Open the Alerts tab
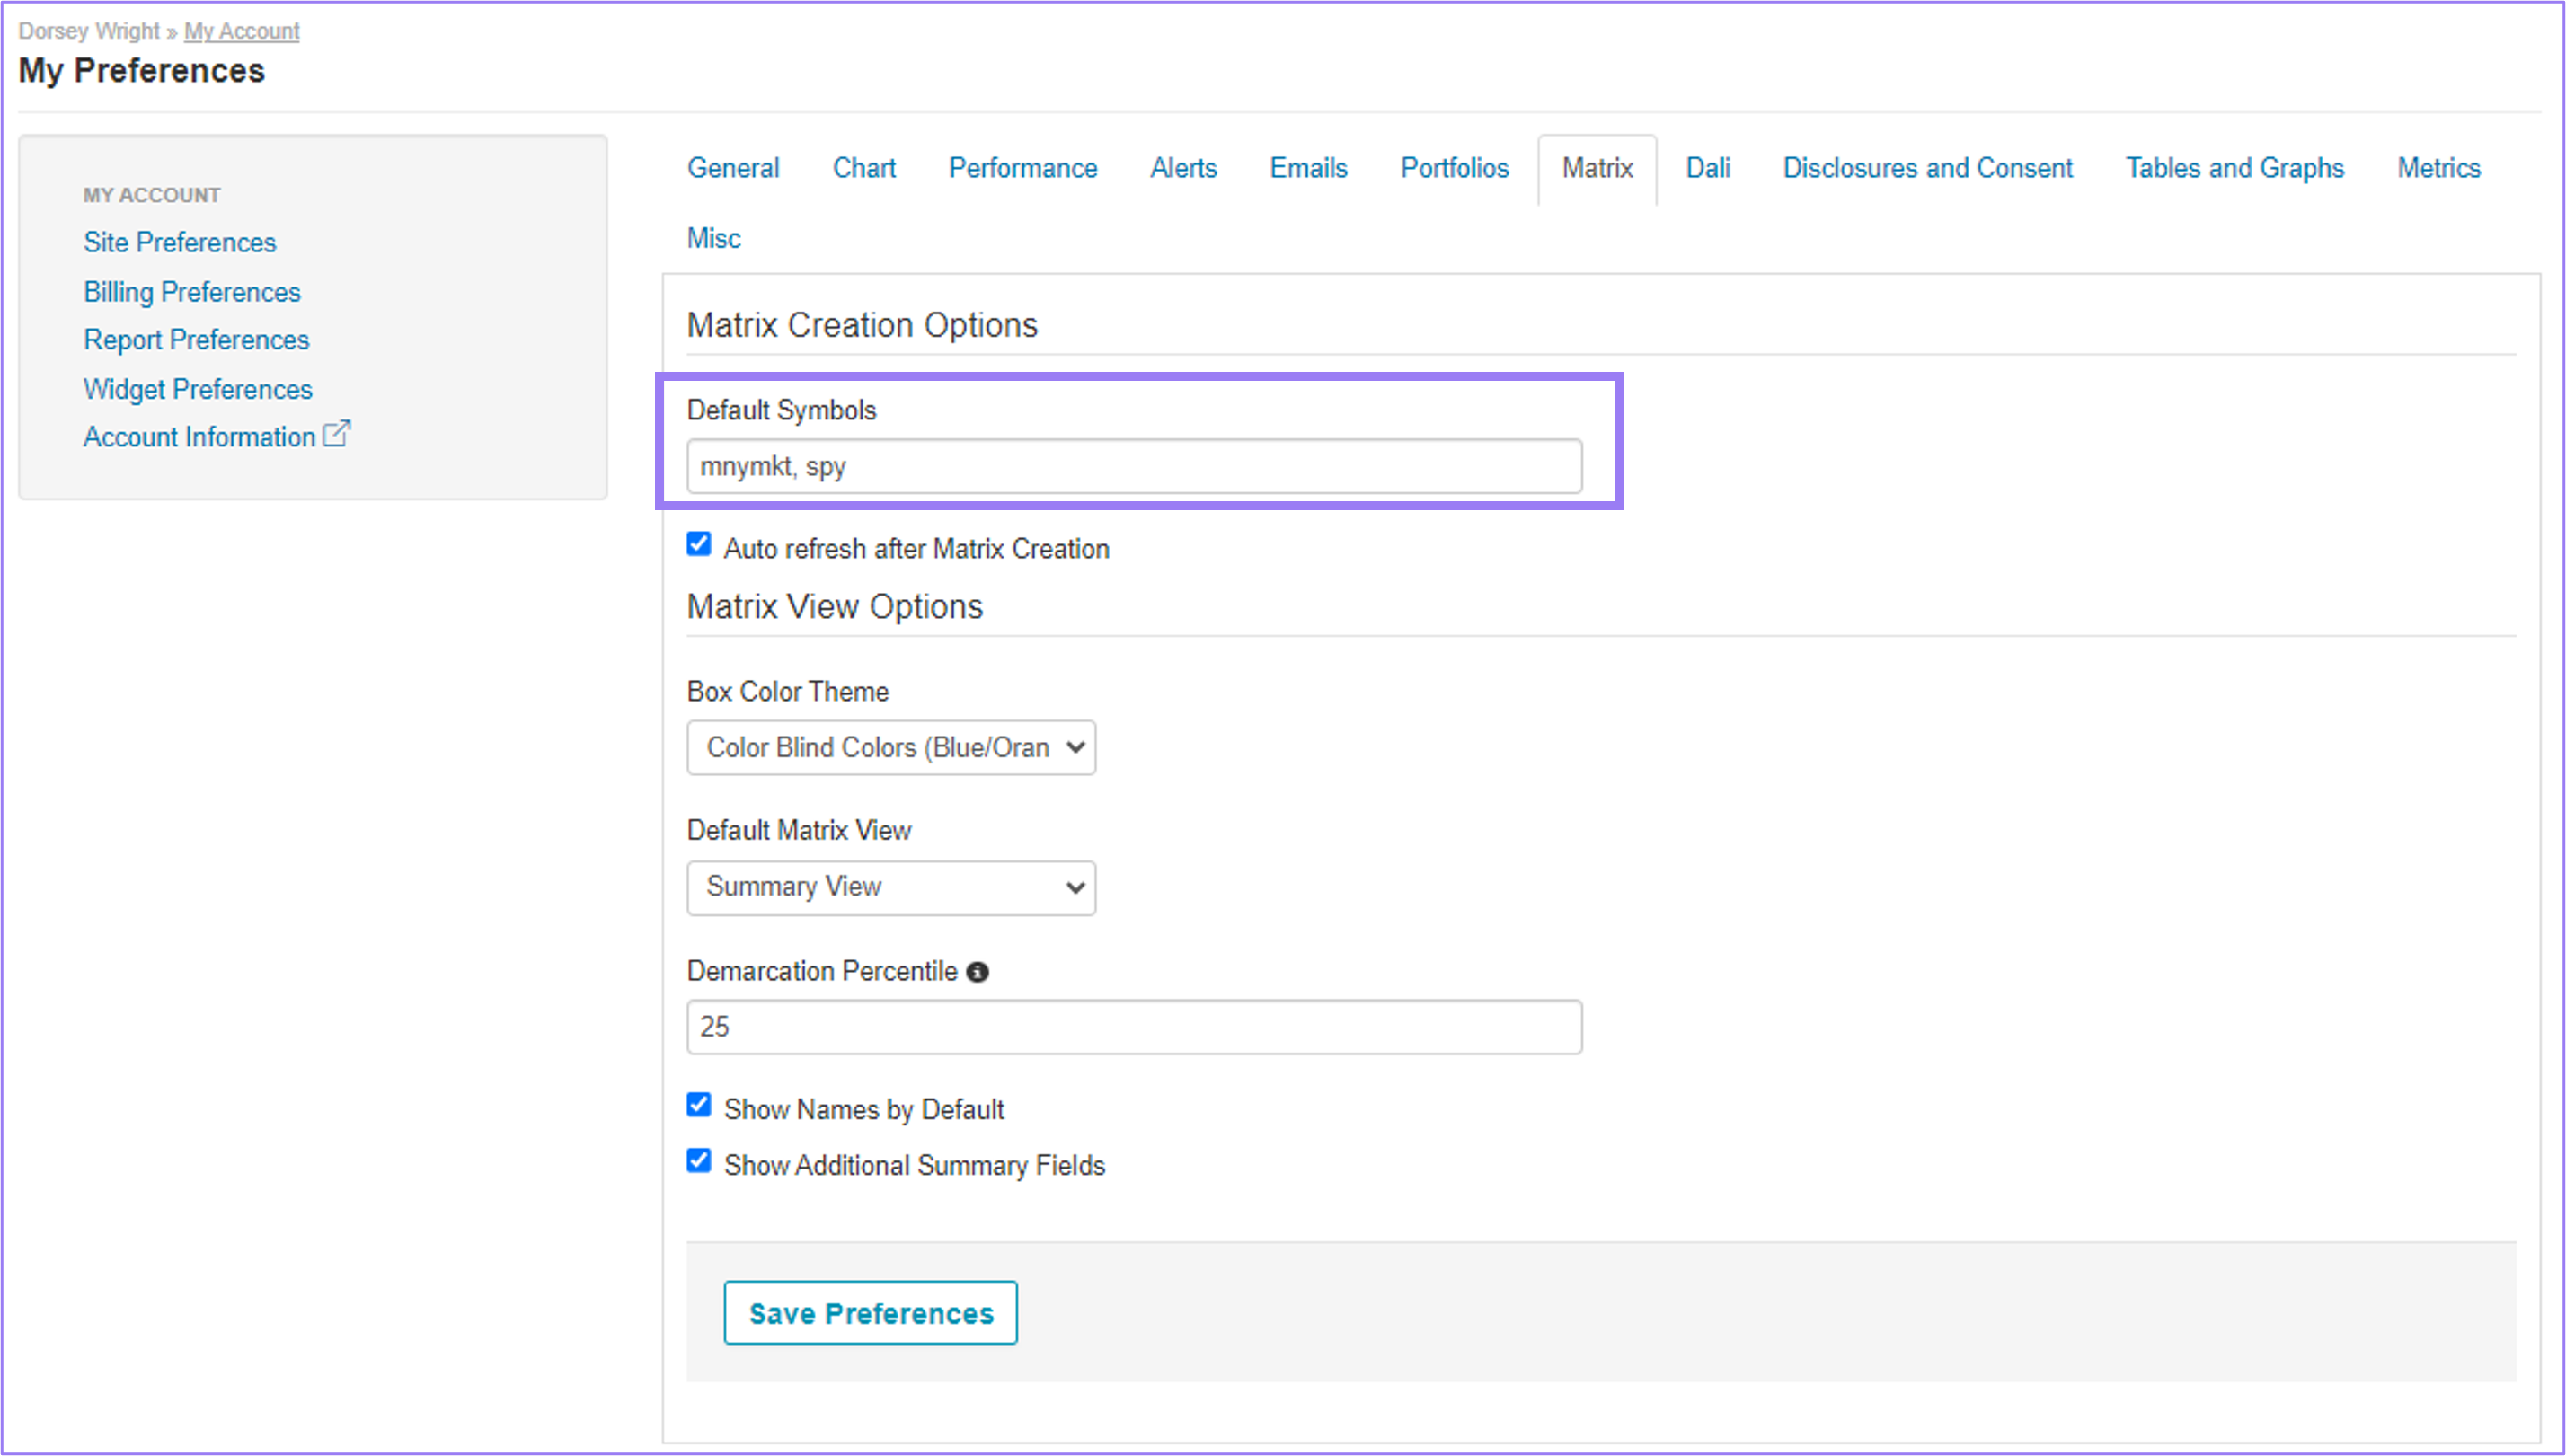Screen dimensions: 2566x1456 [1183, 168]
